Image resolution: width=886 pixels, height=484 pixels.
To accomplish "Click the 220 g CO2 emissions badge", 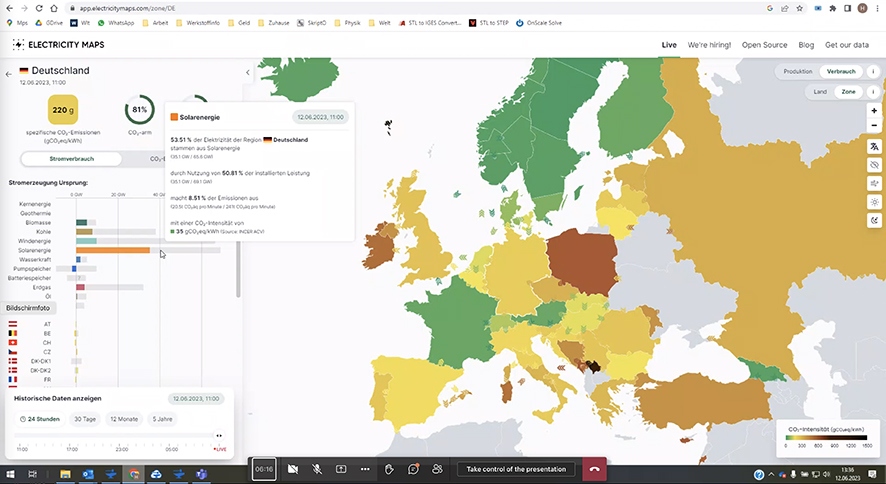I will point(63,110).
